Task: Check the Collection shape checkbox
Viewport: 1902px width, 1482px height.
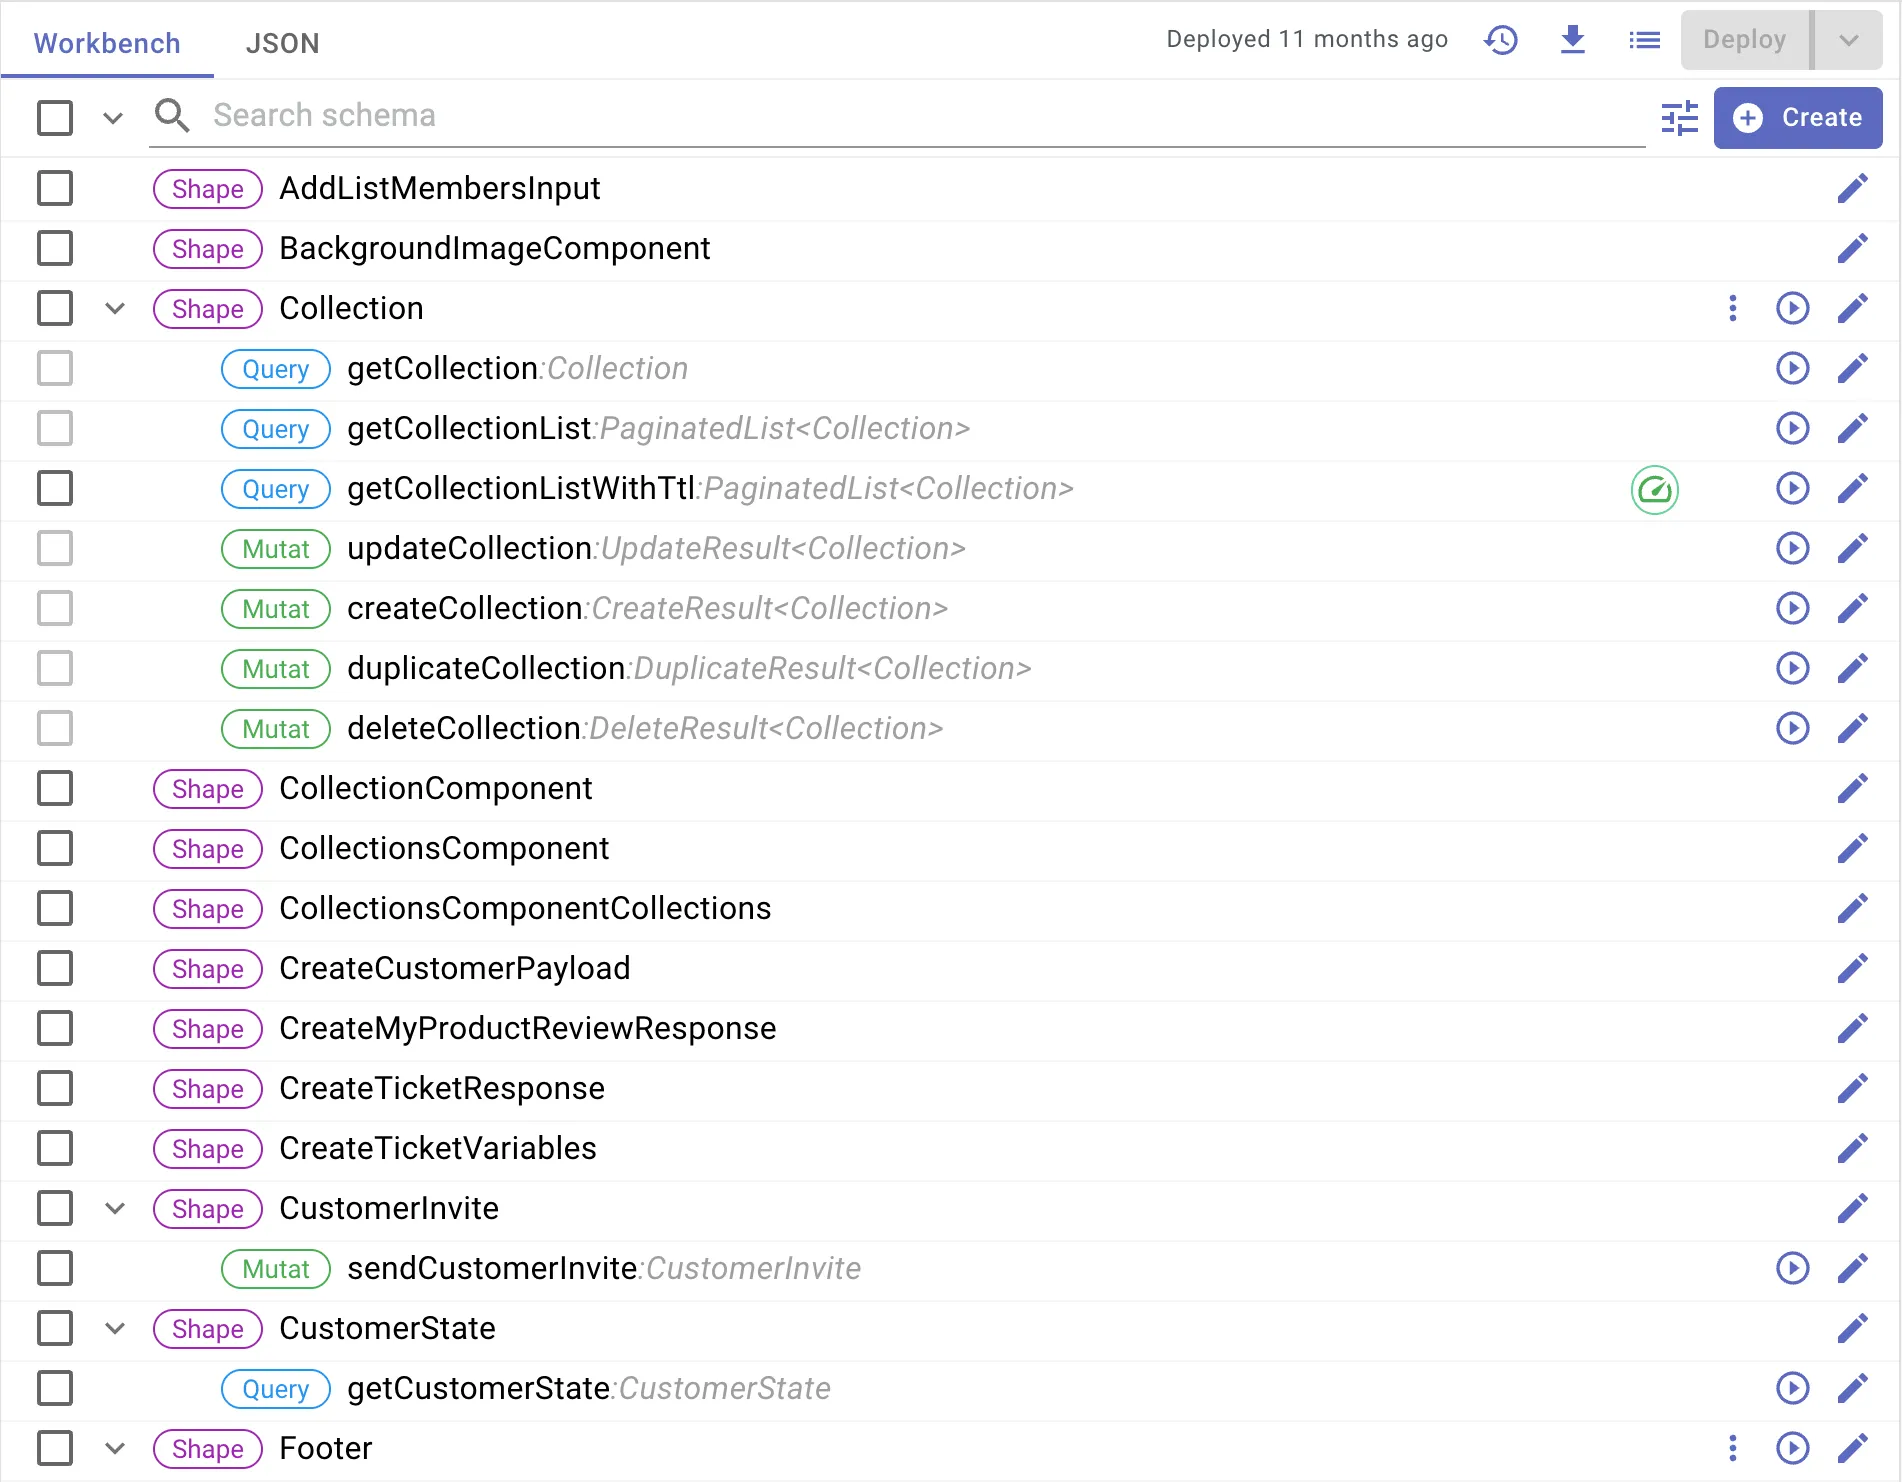Action: (55, 308)
